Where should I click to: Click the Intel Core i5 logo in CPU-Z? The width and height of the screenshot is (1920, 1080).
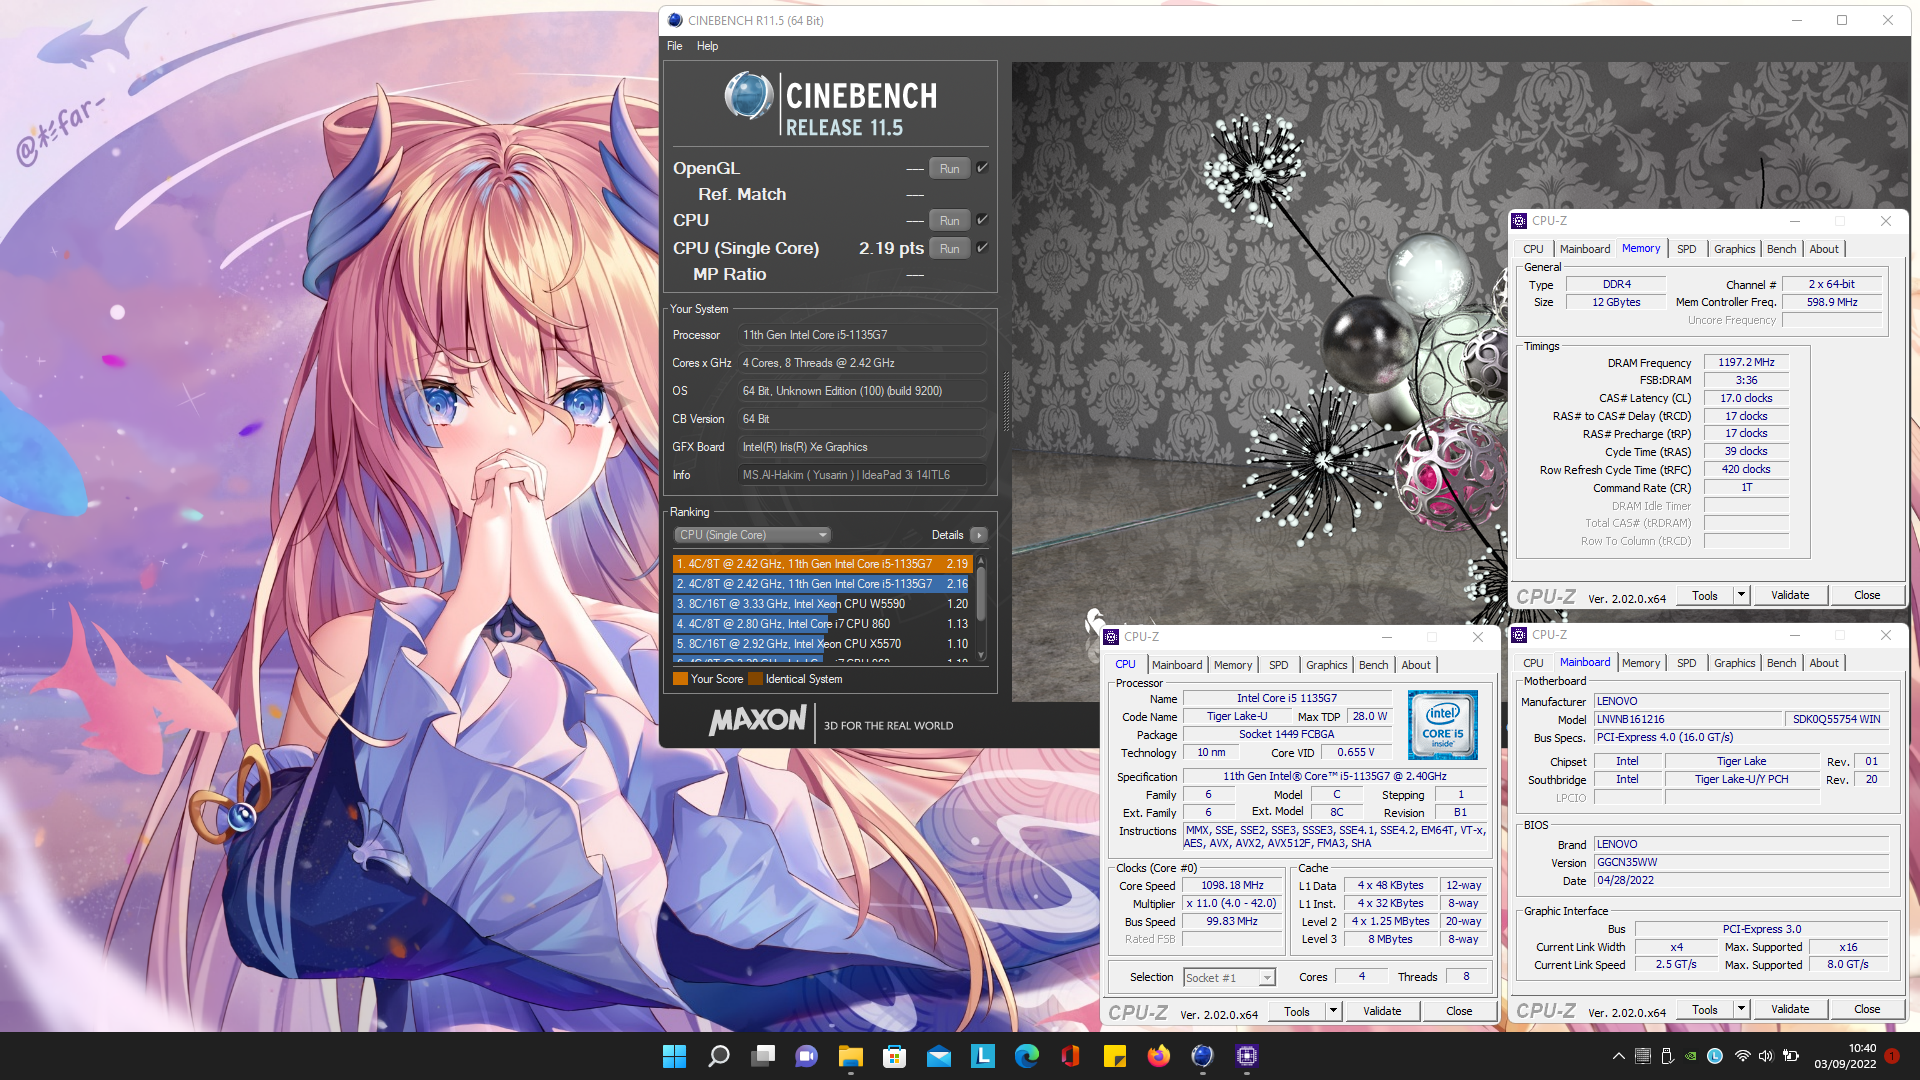[1442, 725]
